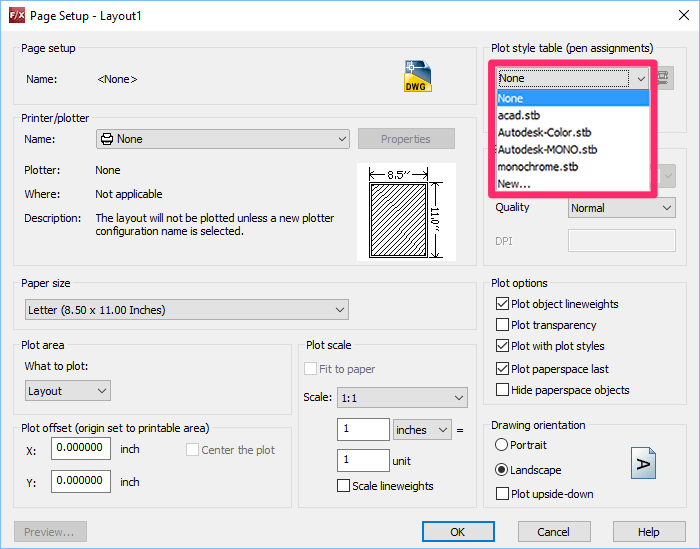The image size is (700, 549).
Task: Open the Scale 1:1 dropdown
Action: coord(402,398)
